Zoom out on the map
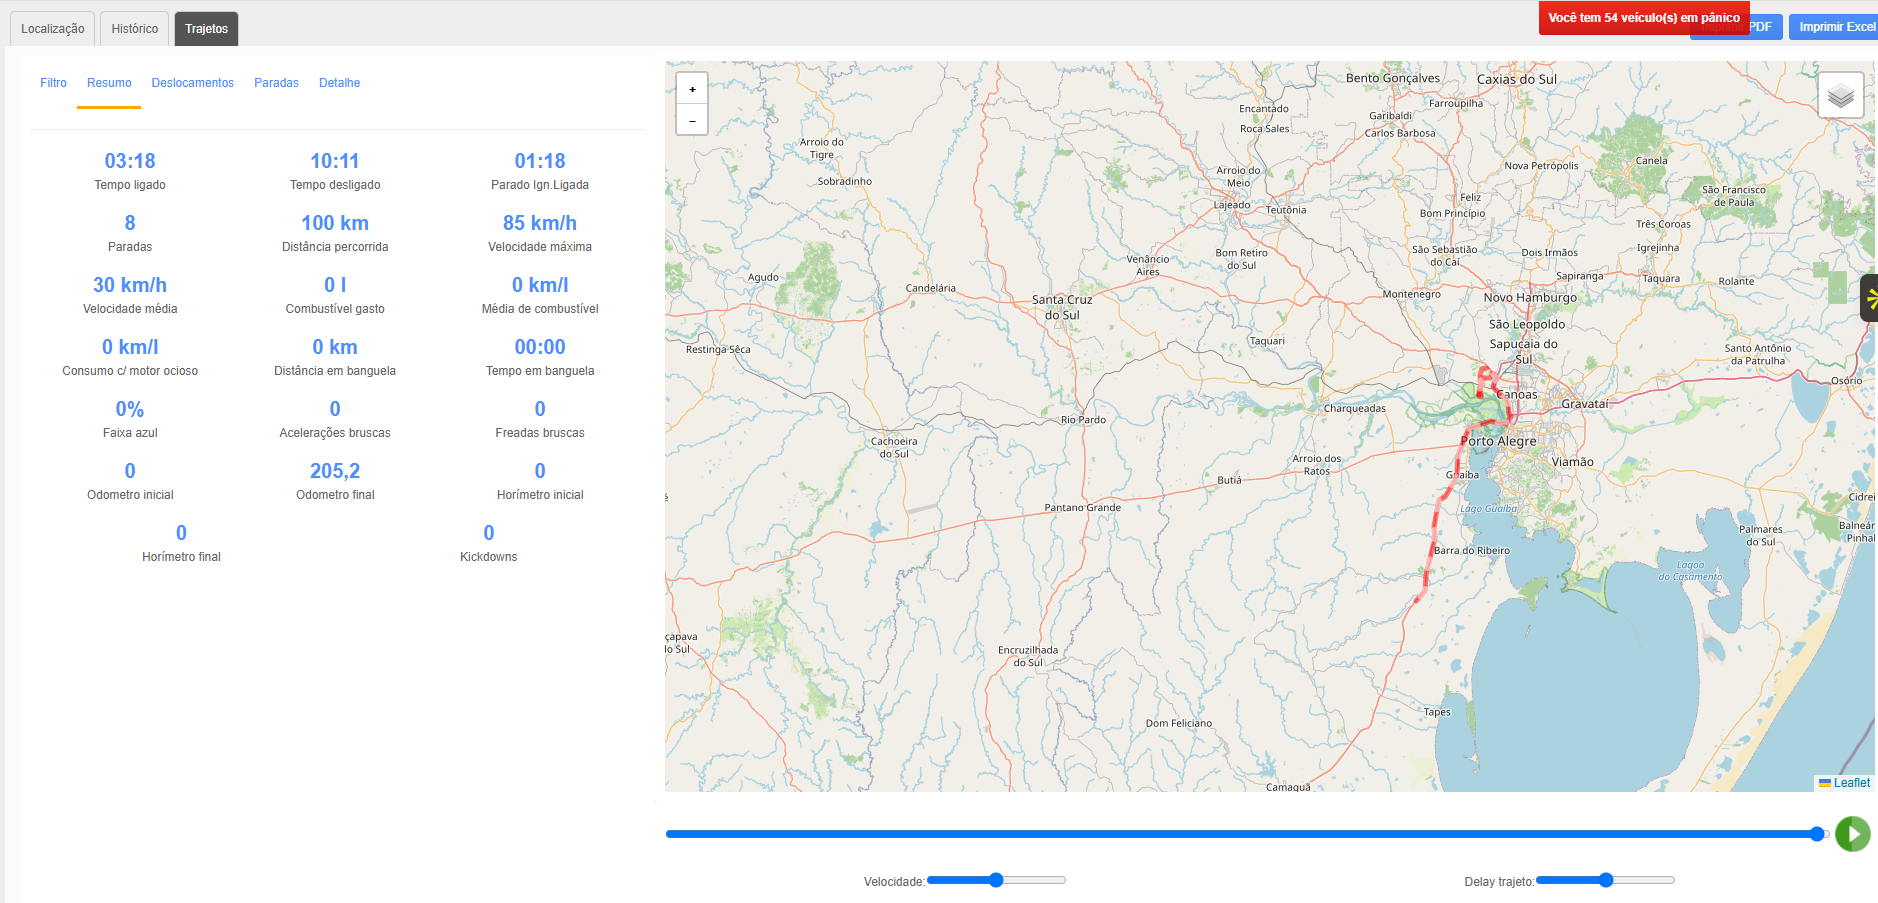This screenshot has height=903, width=1878. [692, 120]
